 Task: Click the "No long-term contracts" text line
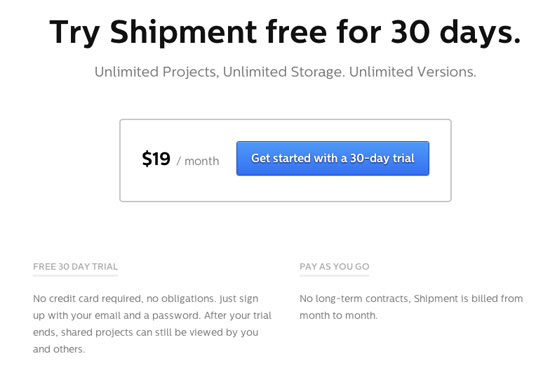coord(411,299)
